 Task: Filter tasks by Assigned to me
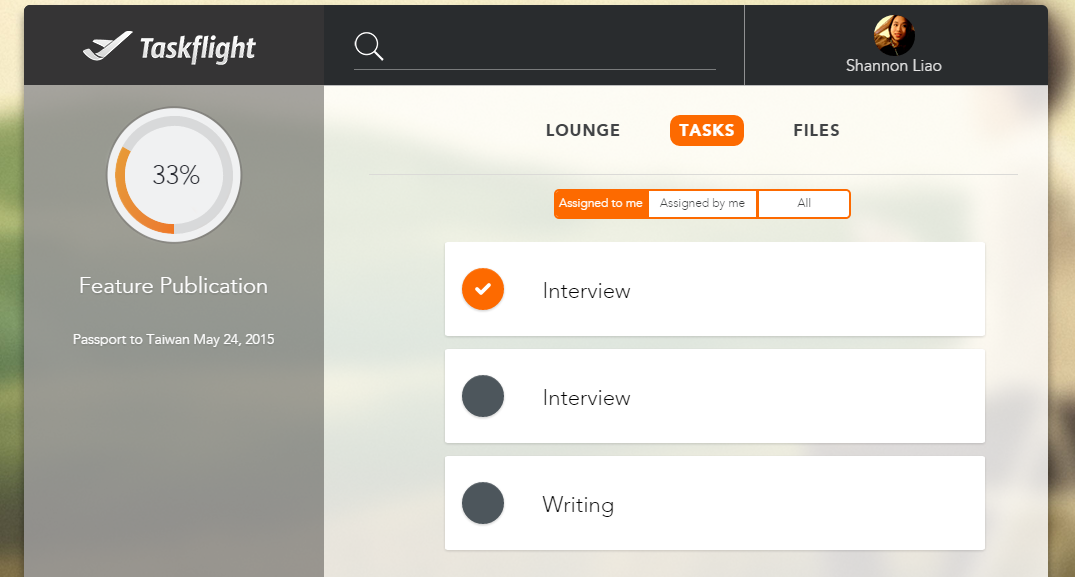click(601, 204)
